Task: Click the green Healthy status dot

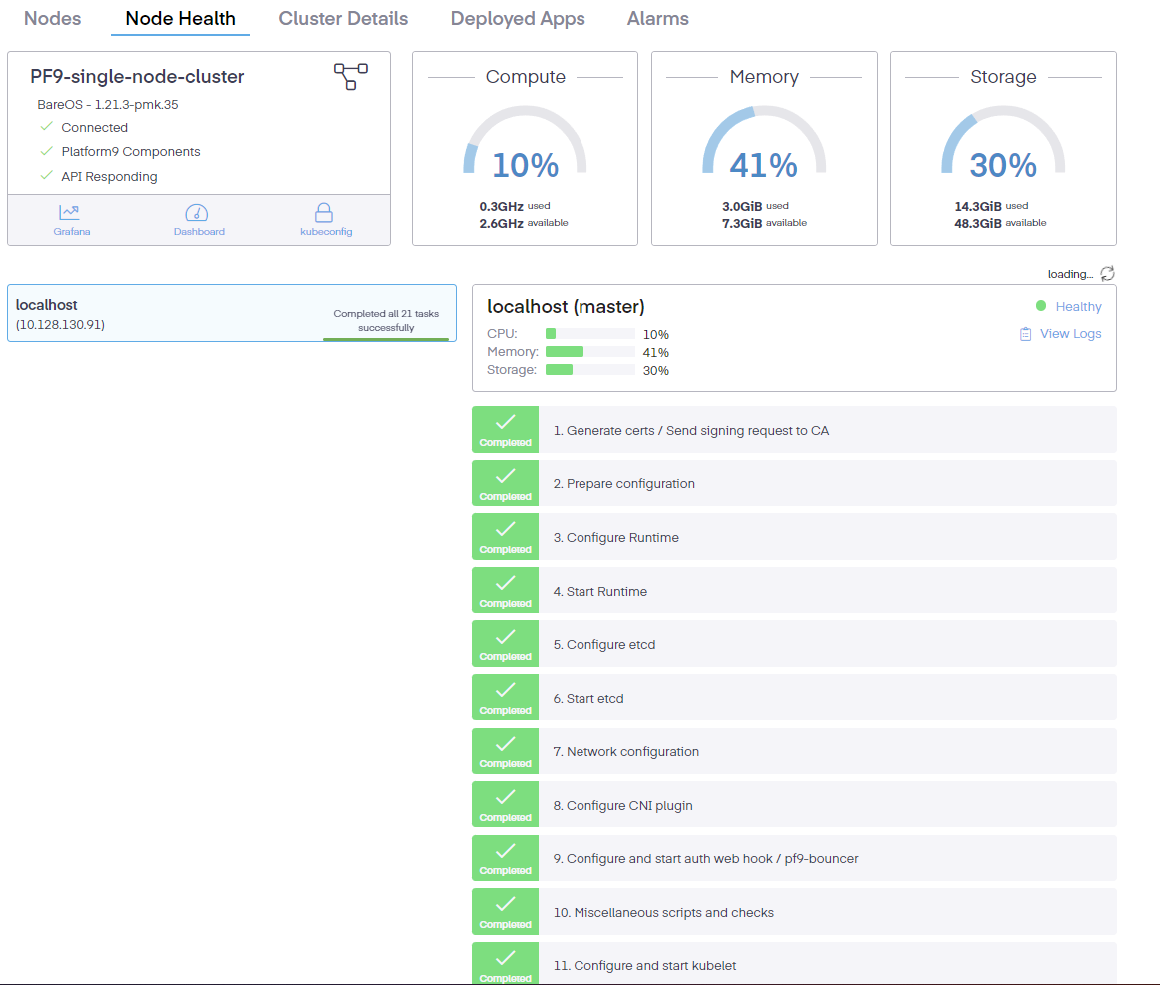Action: click(x=1040, y=306)
